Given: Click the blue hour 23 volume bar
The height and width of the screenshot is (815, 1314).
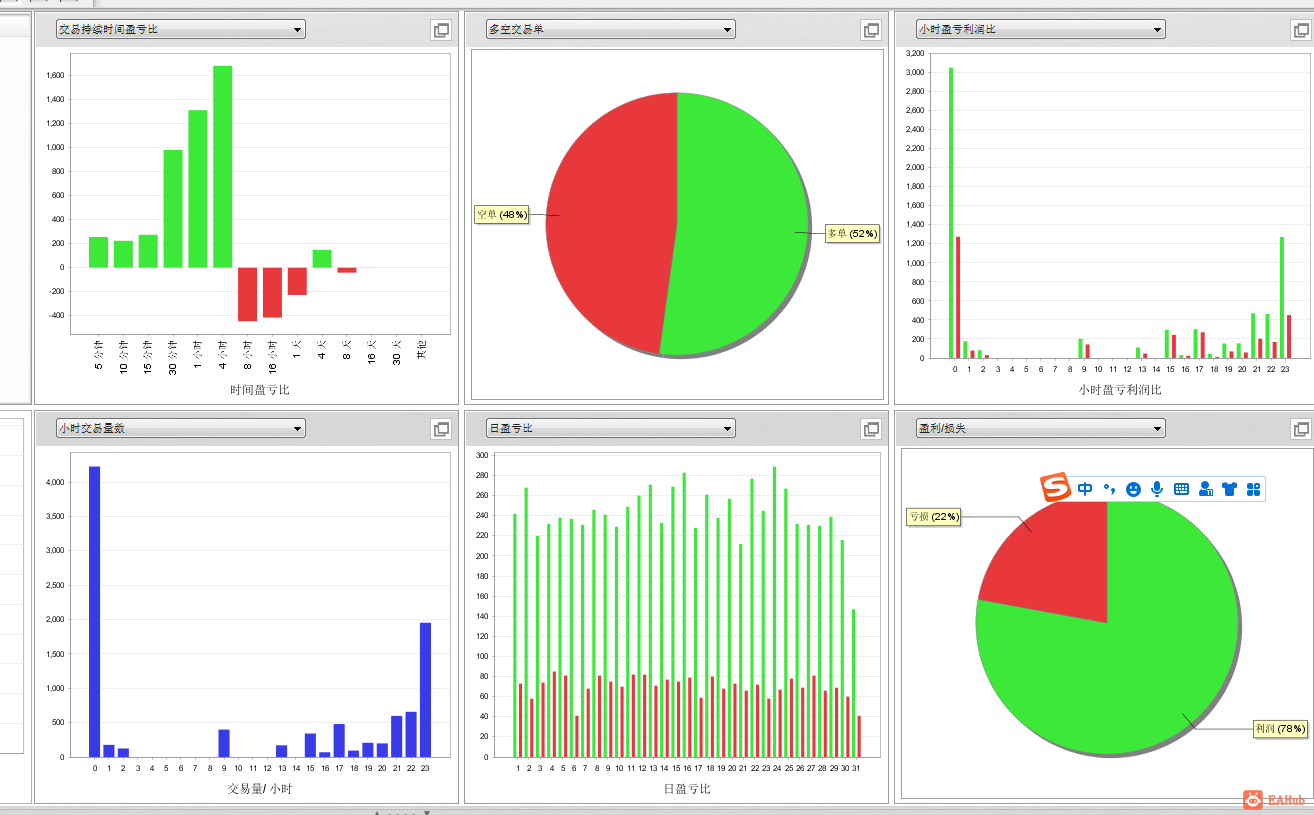Looking at the screenshot, I should [425, 690].
